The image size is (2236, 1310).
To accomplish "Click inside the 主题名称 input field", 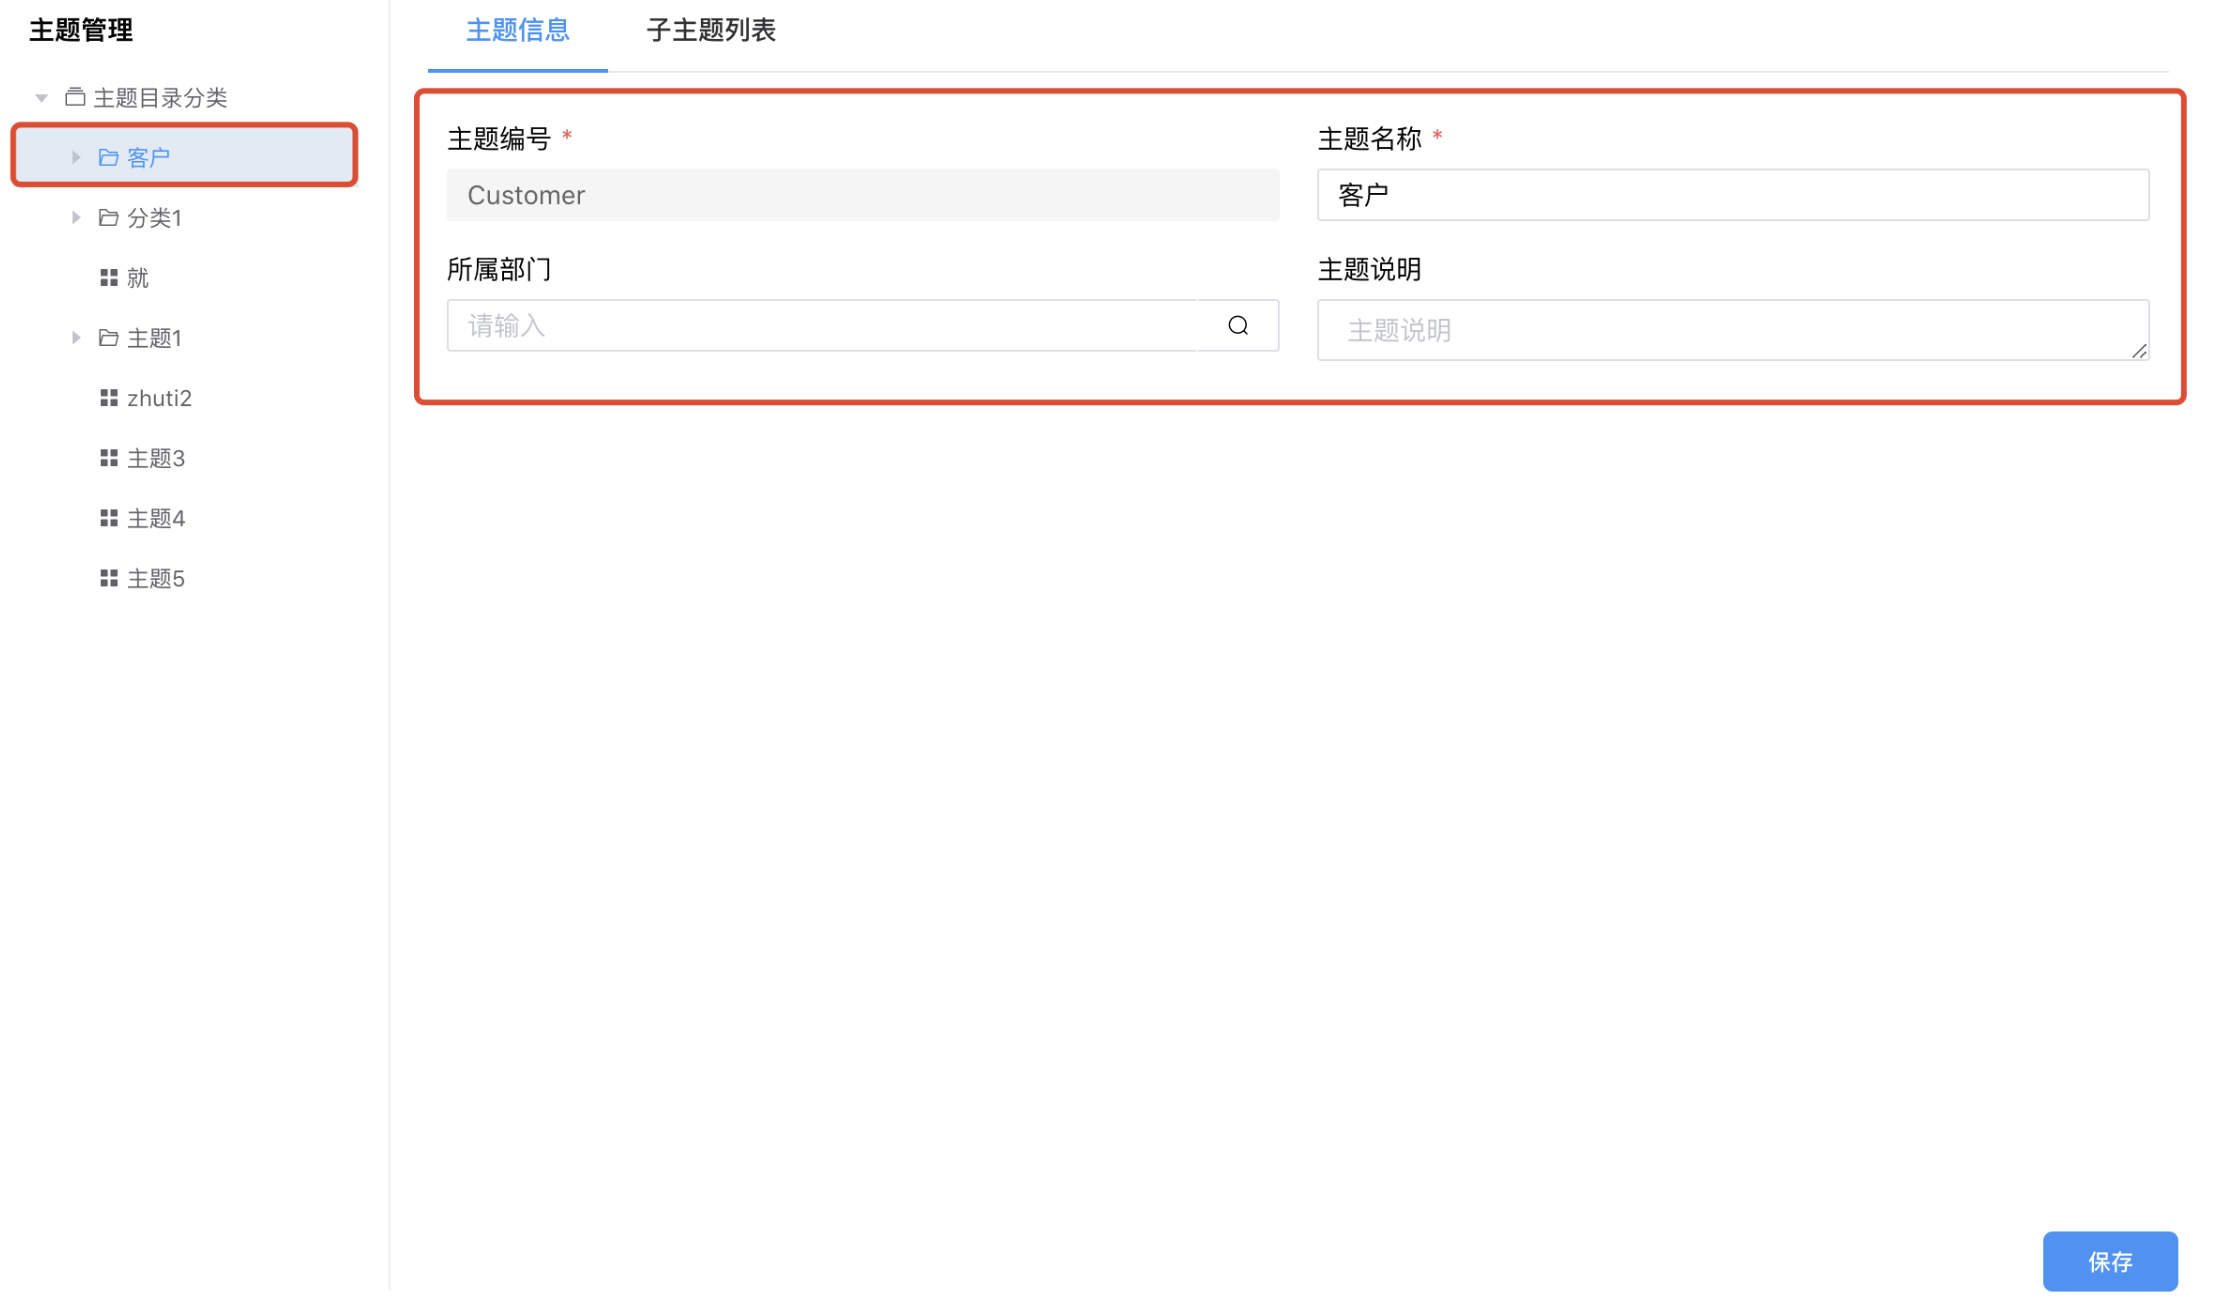I will [x=1733, y=194].
